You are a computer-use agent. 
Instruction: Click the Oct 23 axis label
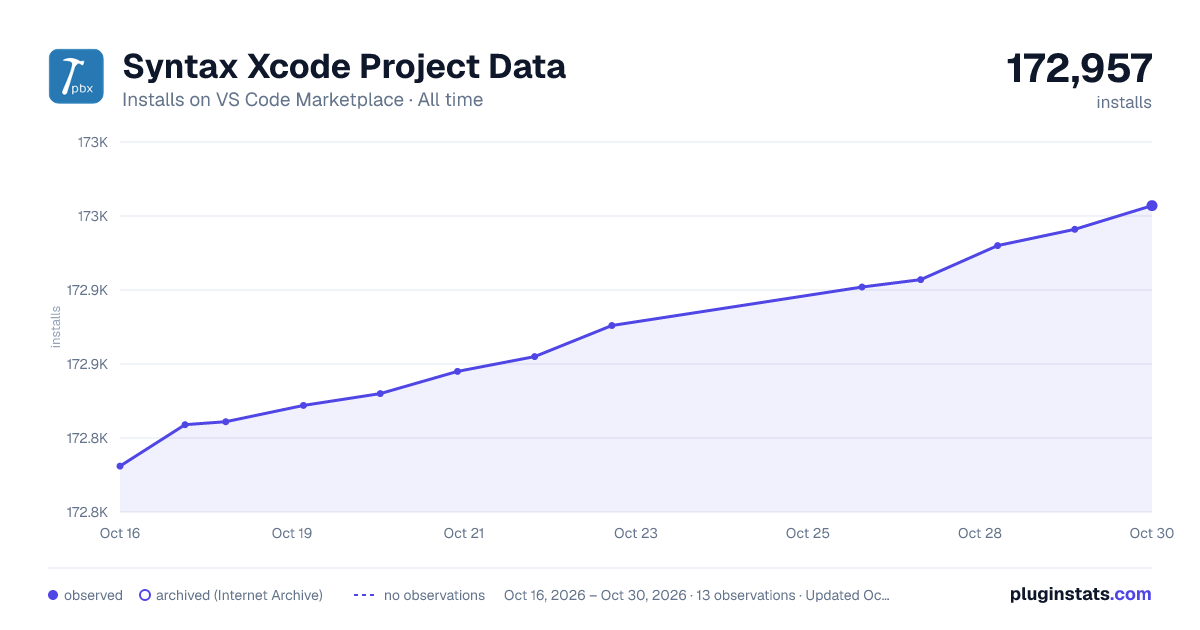636,533
